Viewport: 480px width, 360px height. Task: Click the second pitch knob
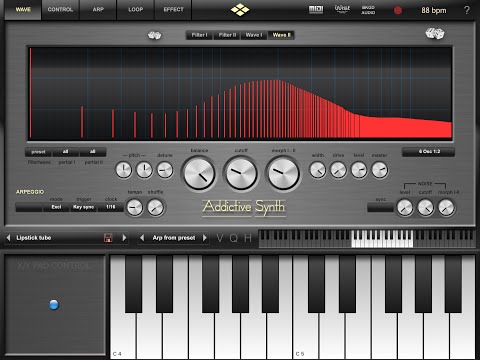click(x=144, y=170)
